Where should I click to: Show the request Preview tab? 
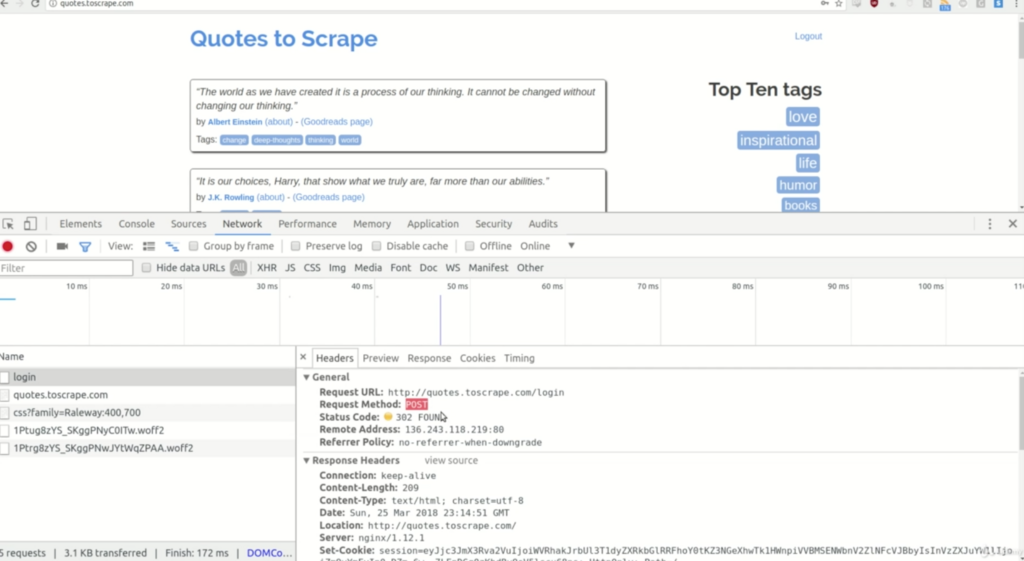380,358
